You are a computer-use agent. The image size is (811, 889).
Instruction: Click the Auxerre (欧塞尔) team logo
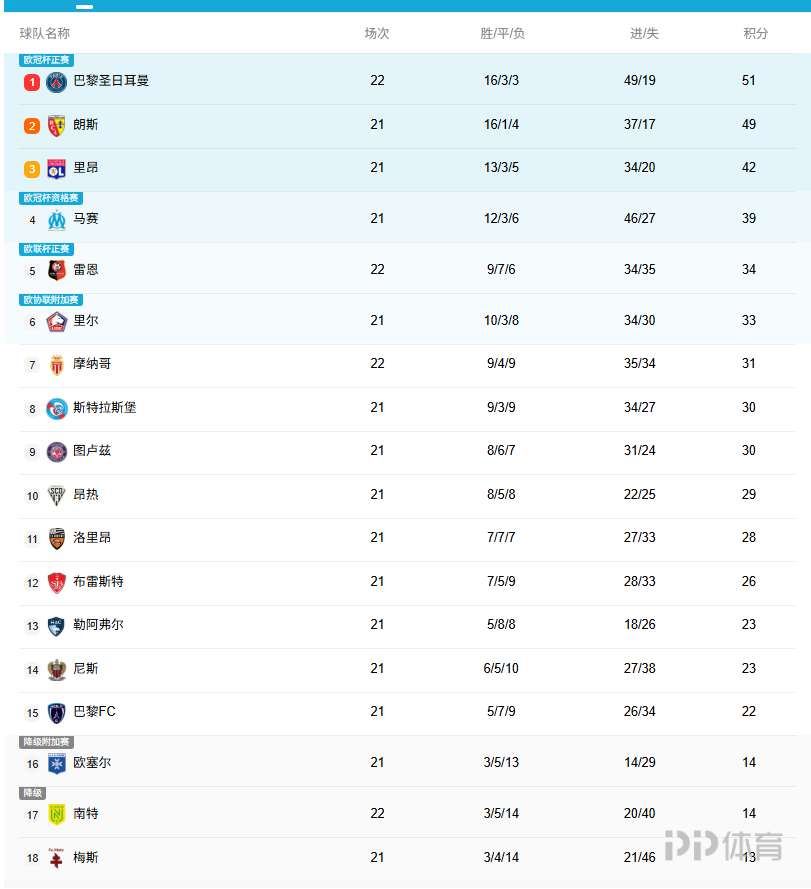pos(57,764)
